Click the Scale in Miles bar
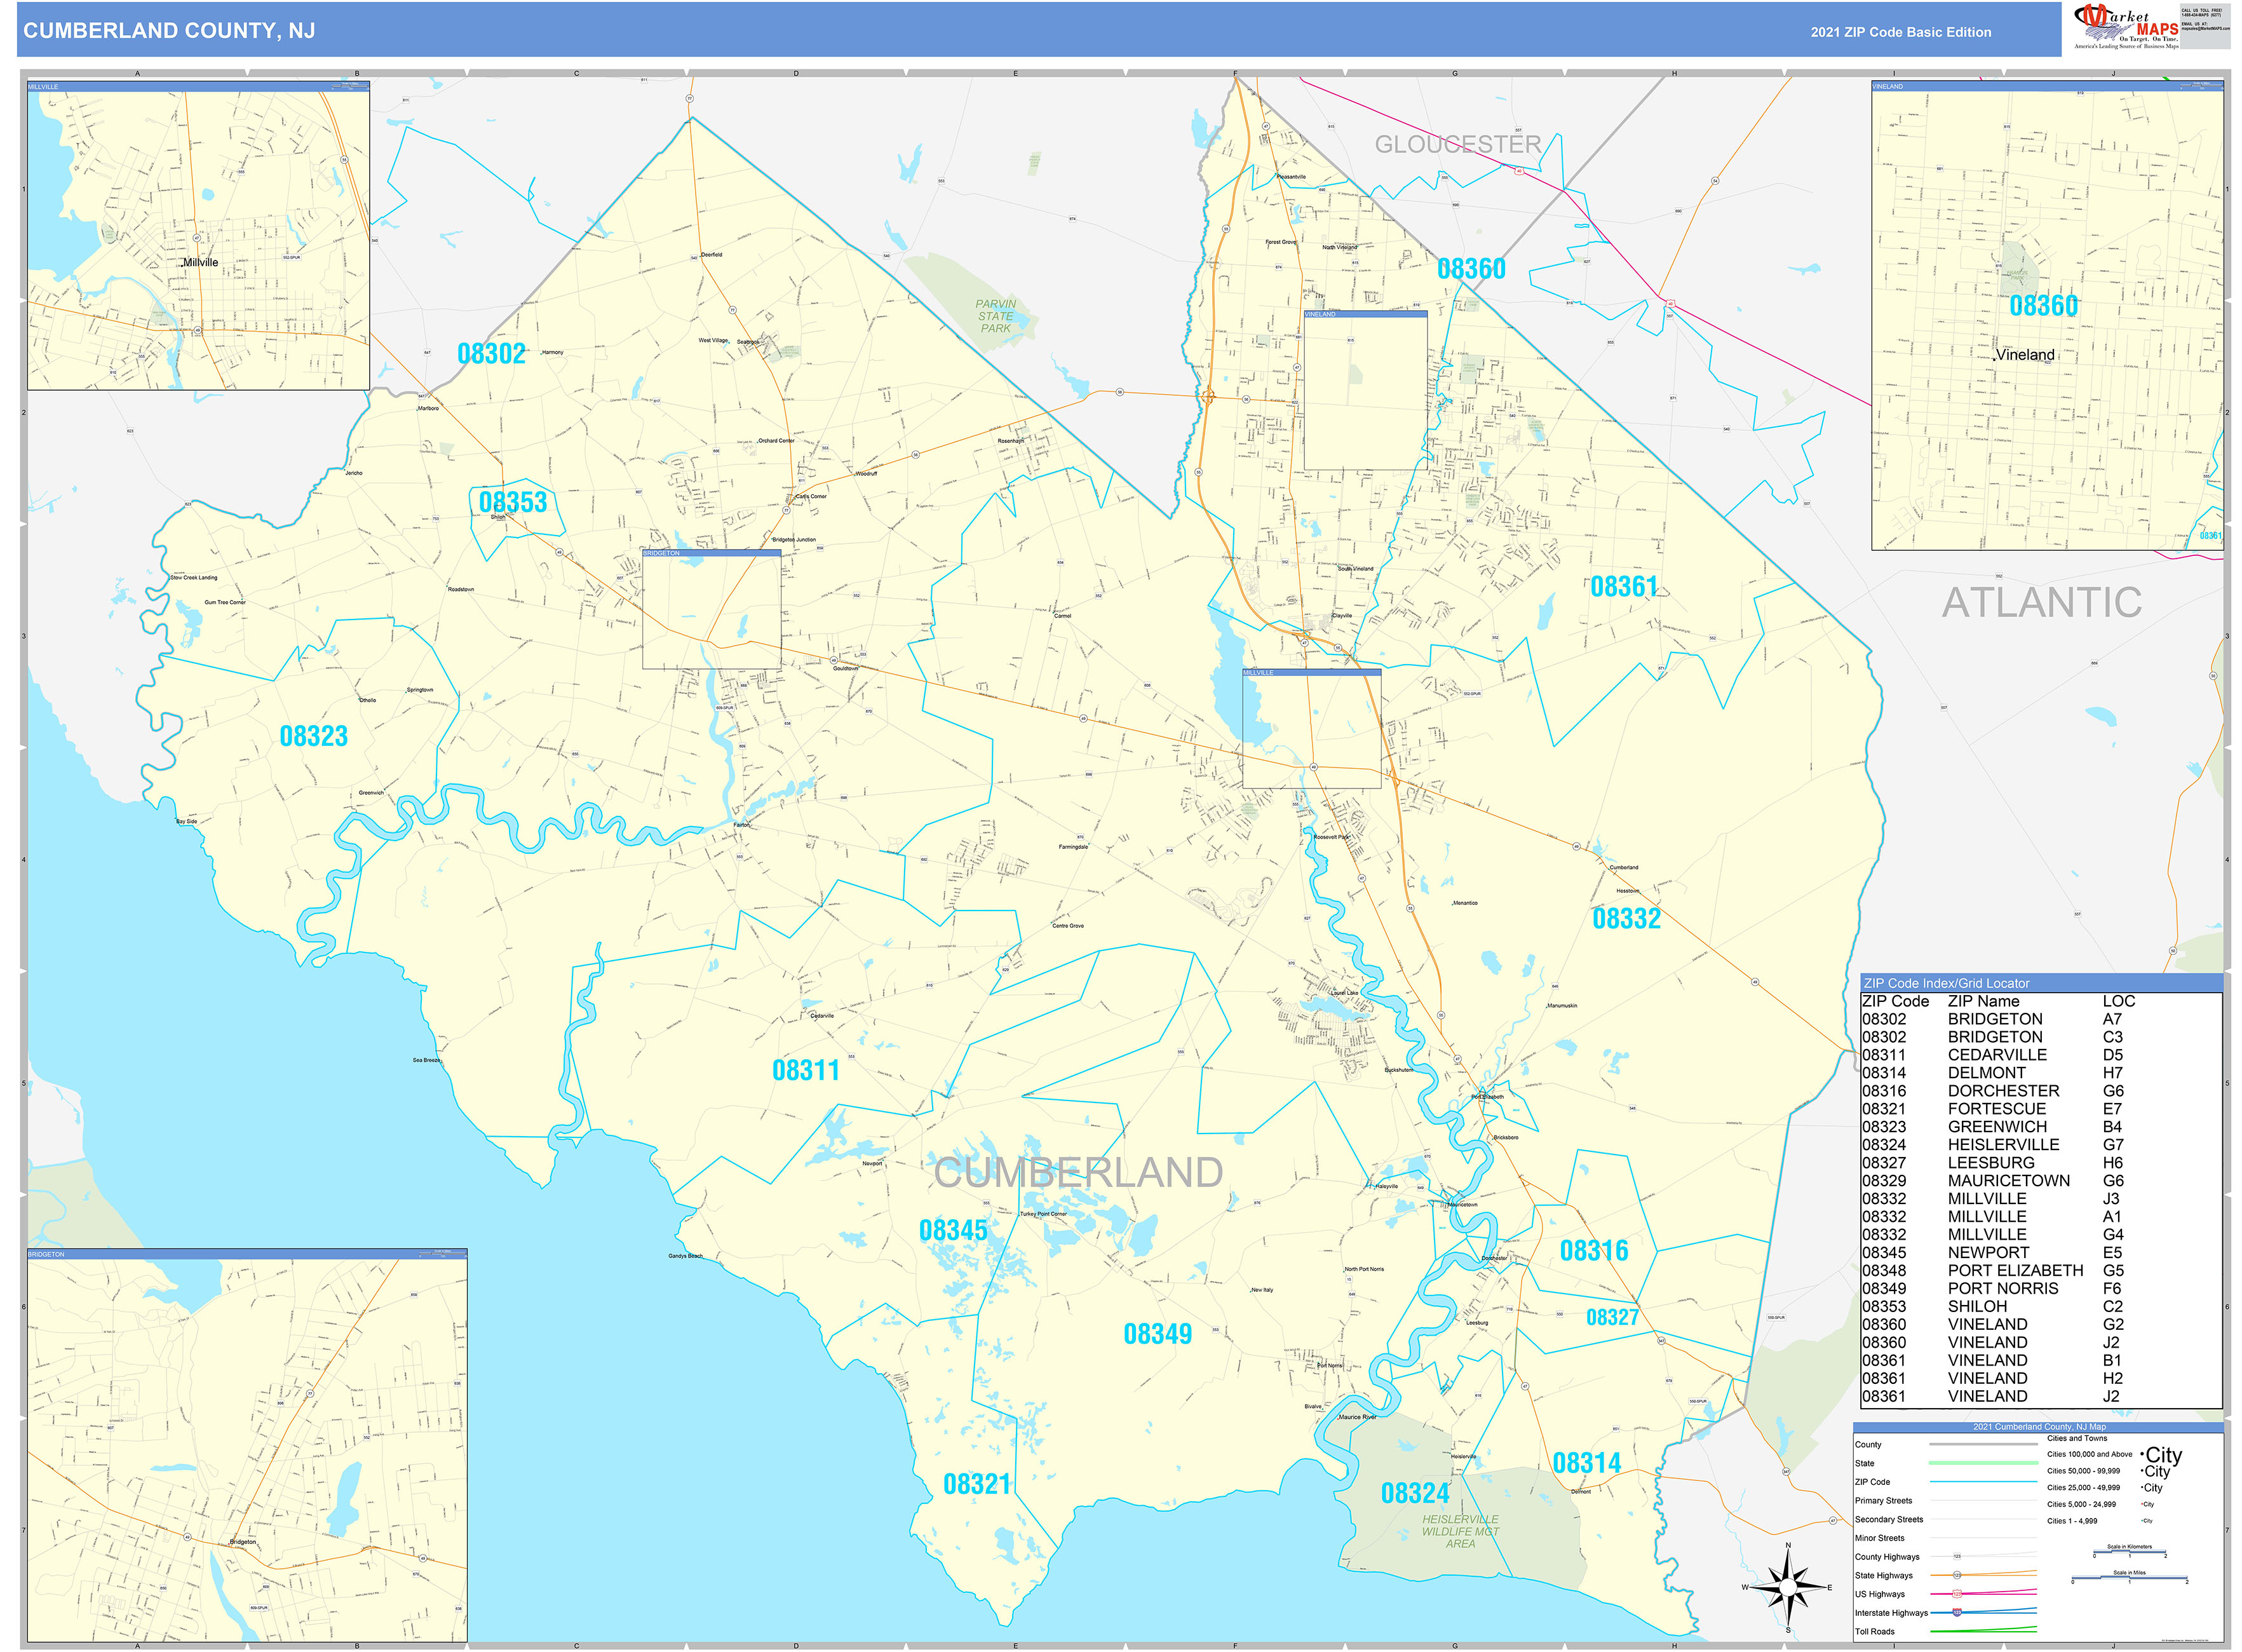The image size is (2242, 1652). click(x=2129, y=1579)
